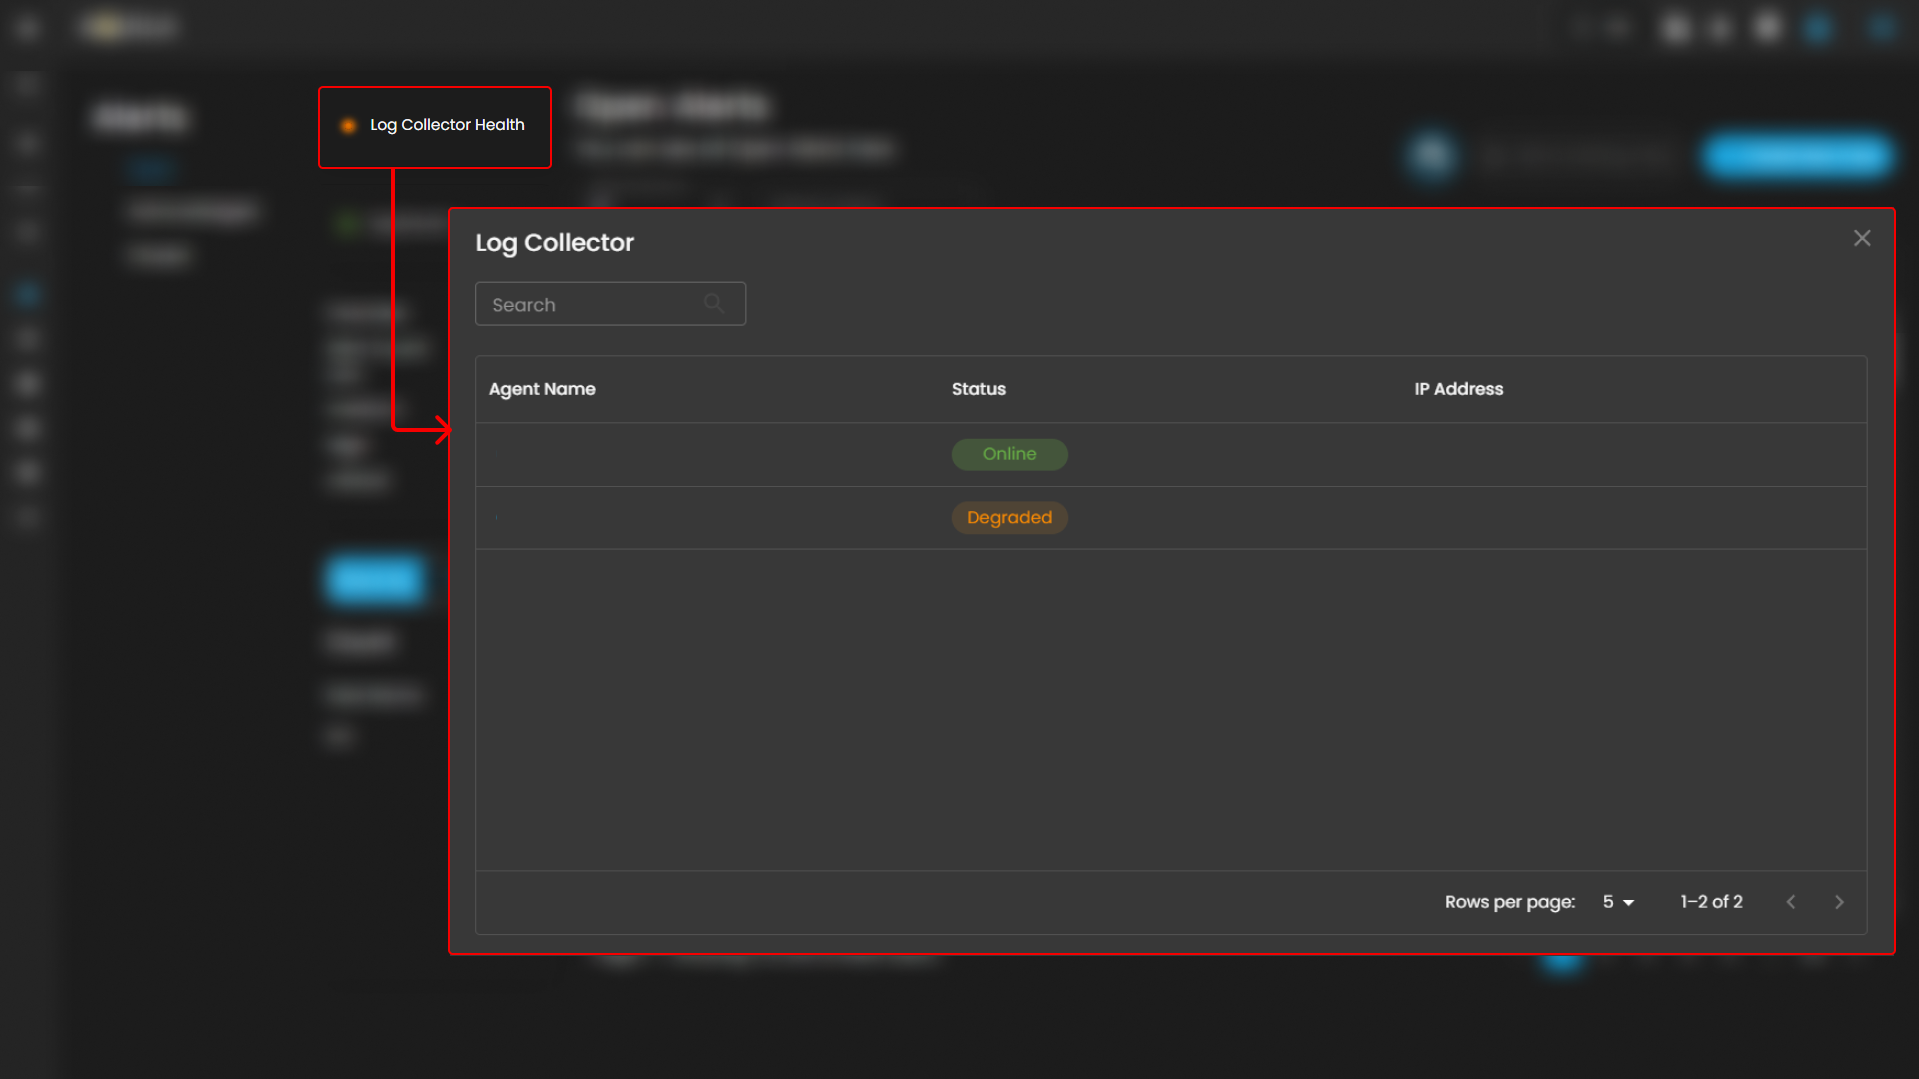Go to next page of agents
The height and width of the screenshot is (1079, 1919).
(1838, 902)
